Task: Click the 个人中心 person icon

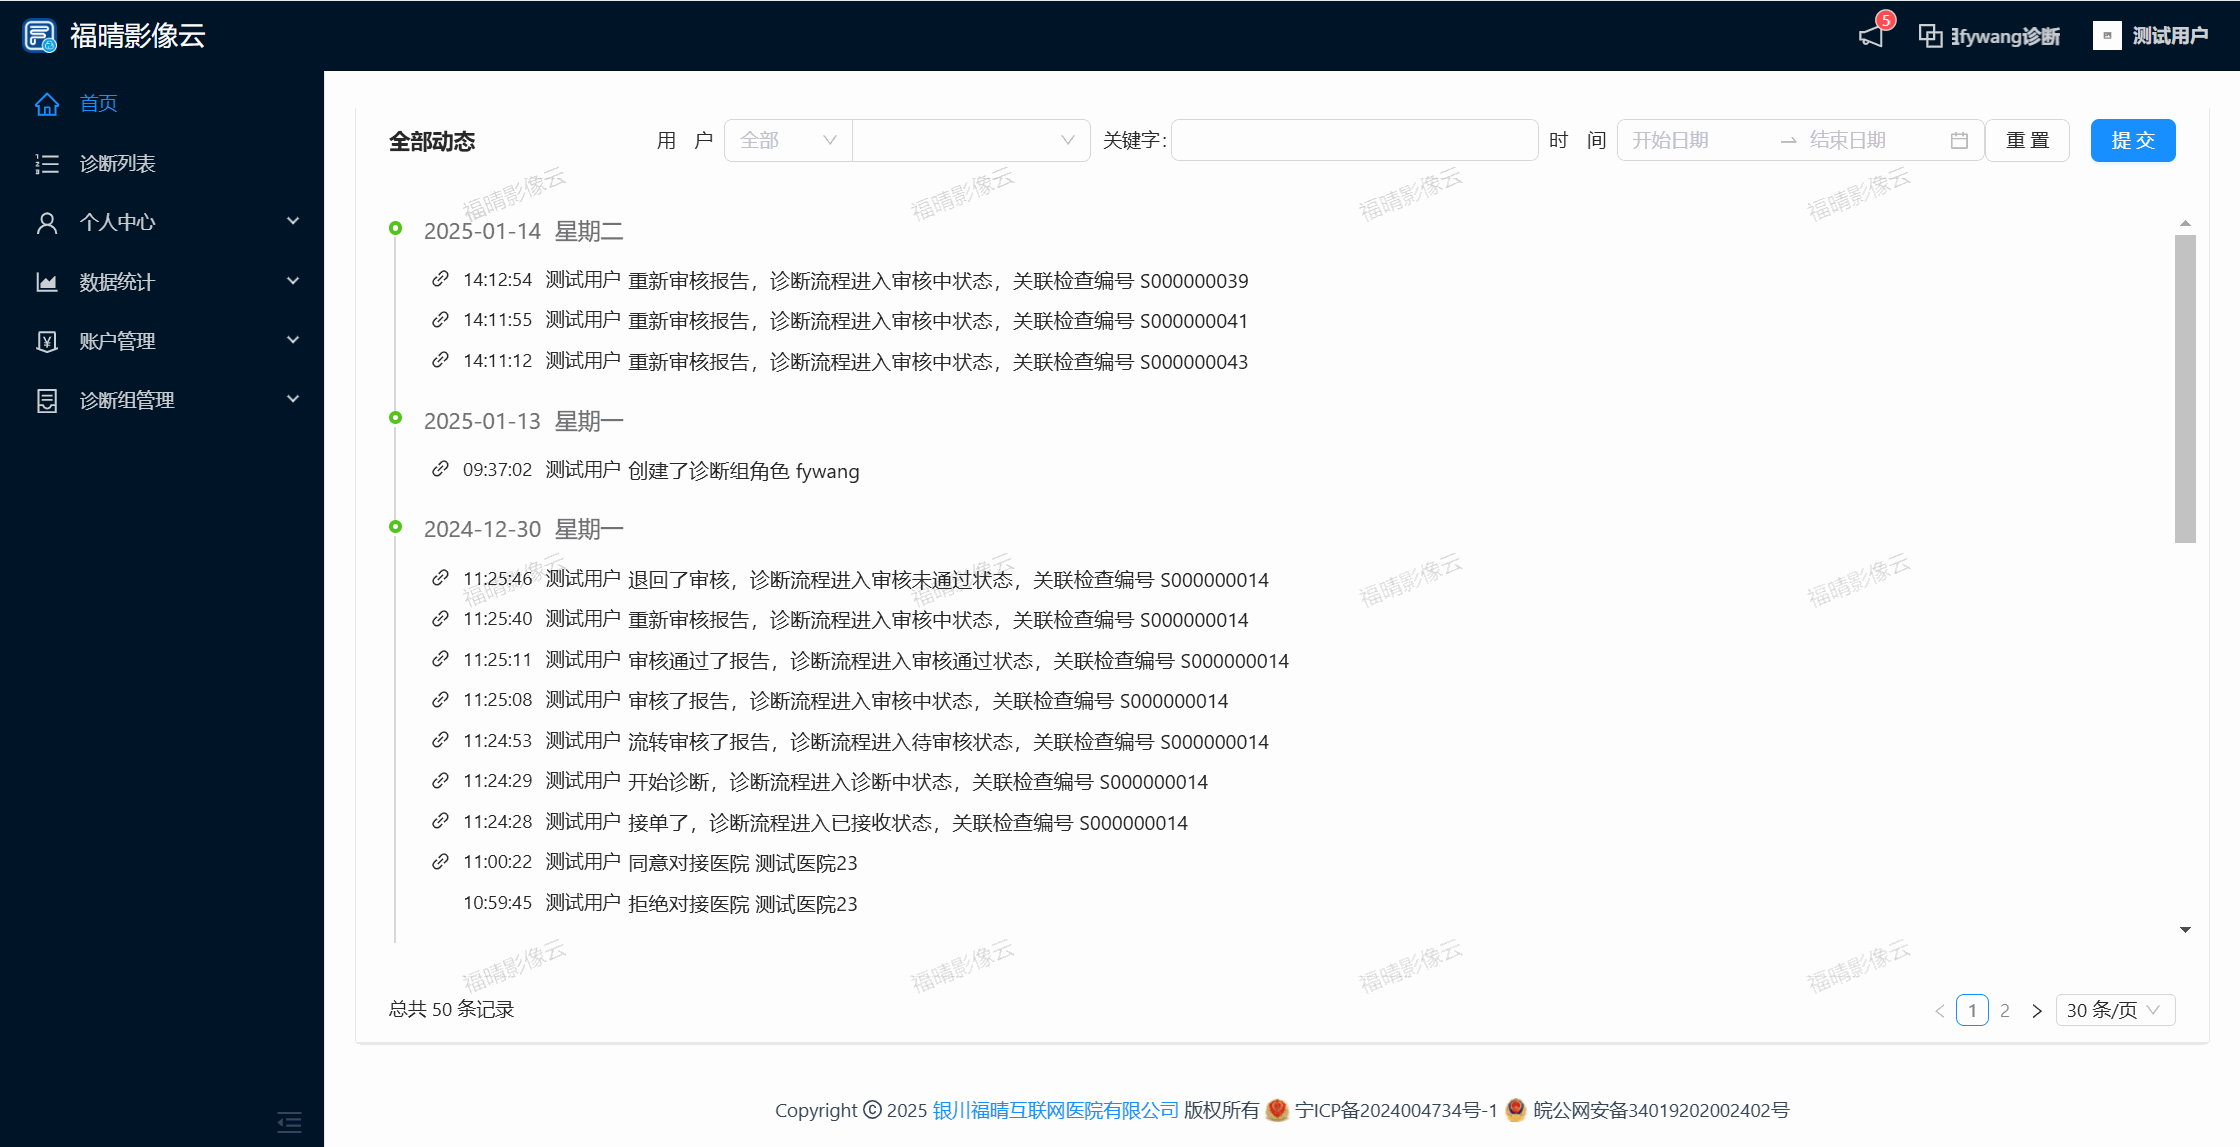Action: click(47, 222)
